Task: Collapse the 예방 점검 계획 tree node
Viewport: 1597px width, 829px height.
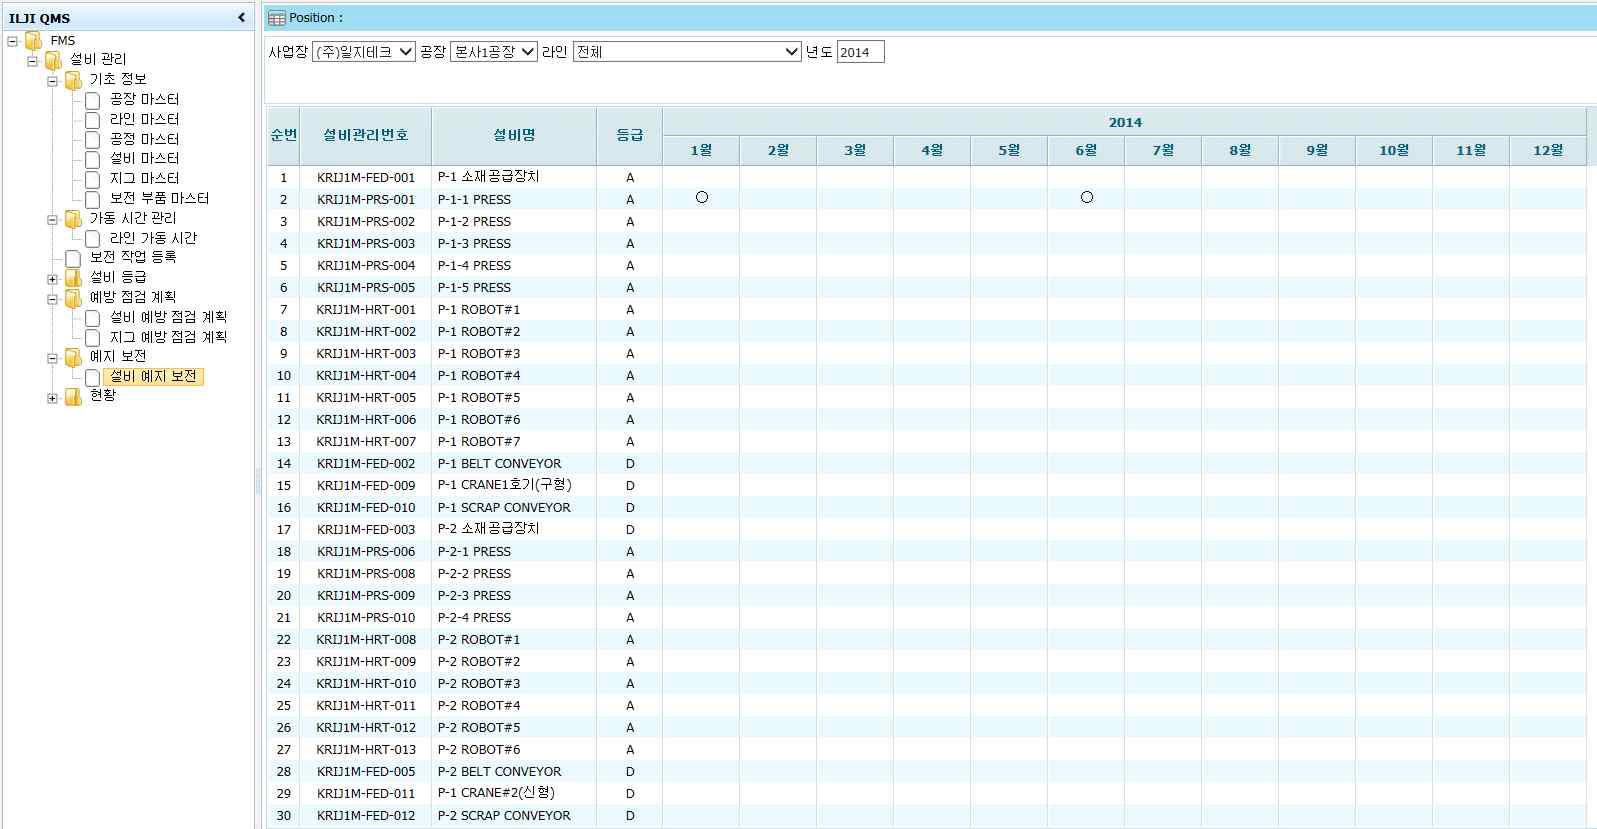Action: (x=52, y=299)
